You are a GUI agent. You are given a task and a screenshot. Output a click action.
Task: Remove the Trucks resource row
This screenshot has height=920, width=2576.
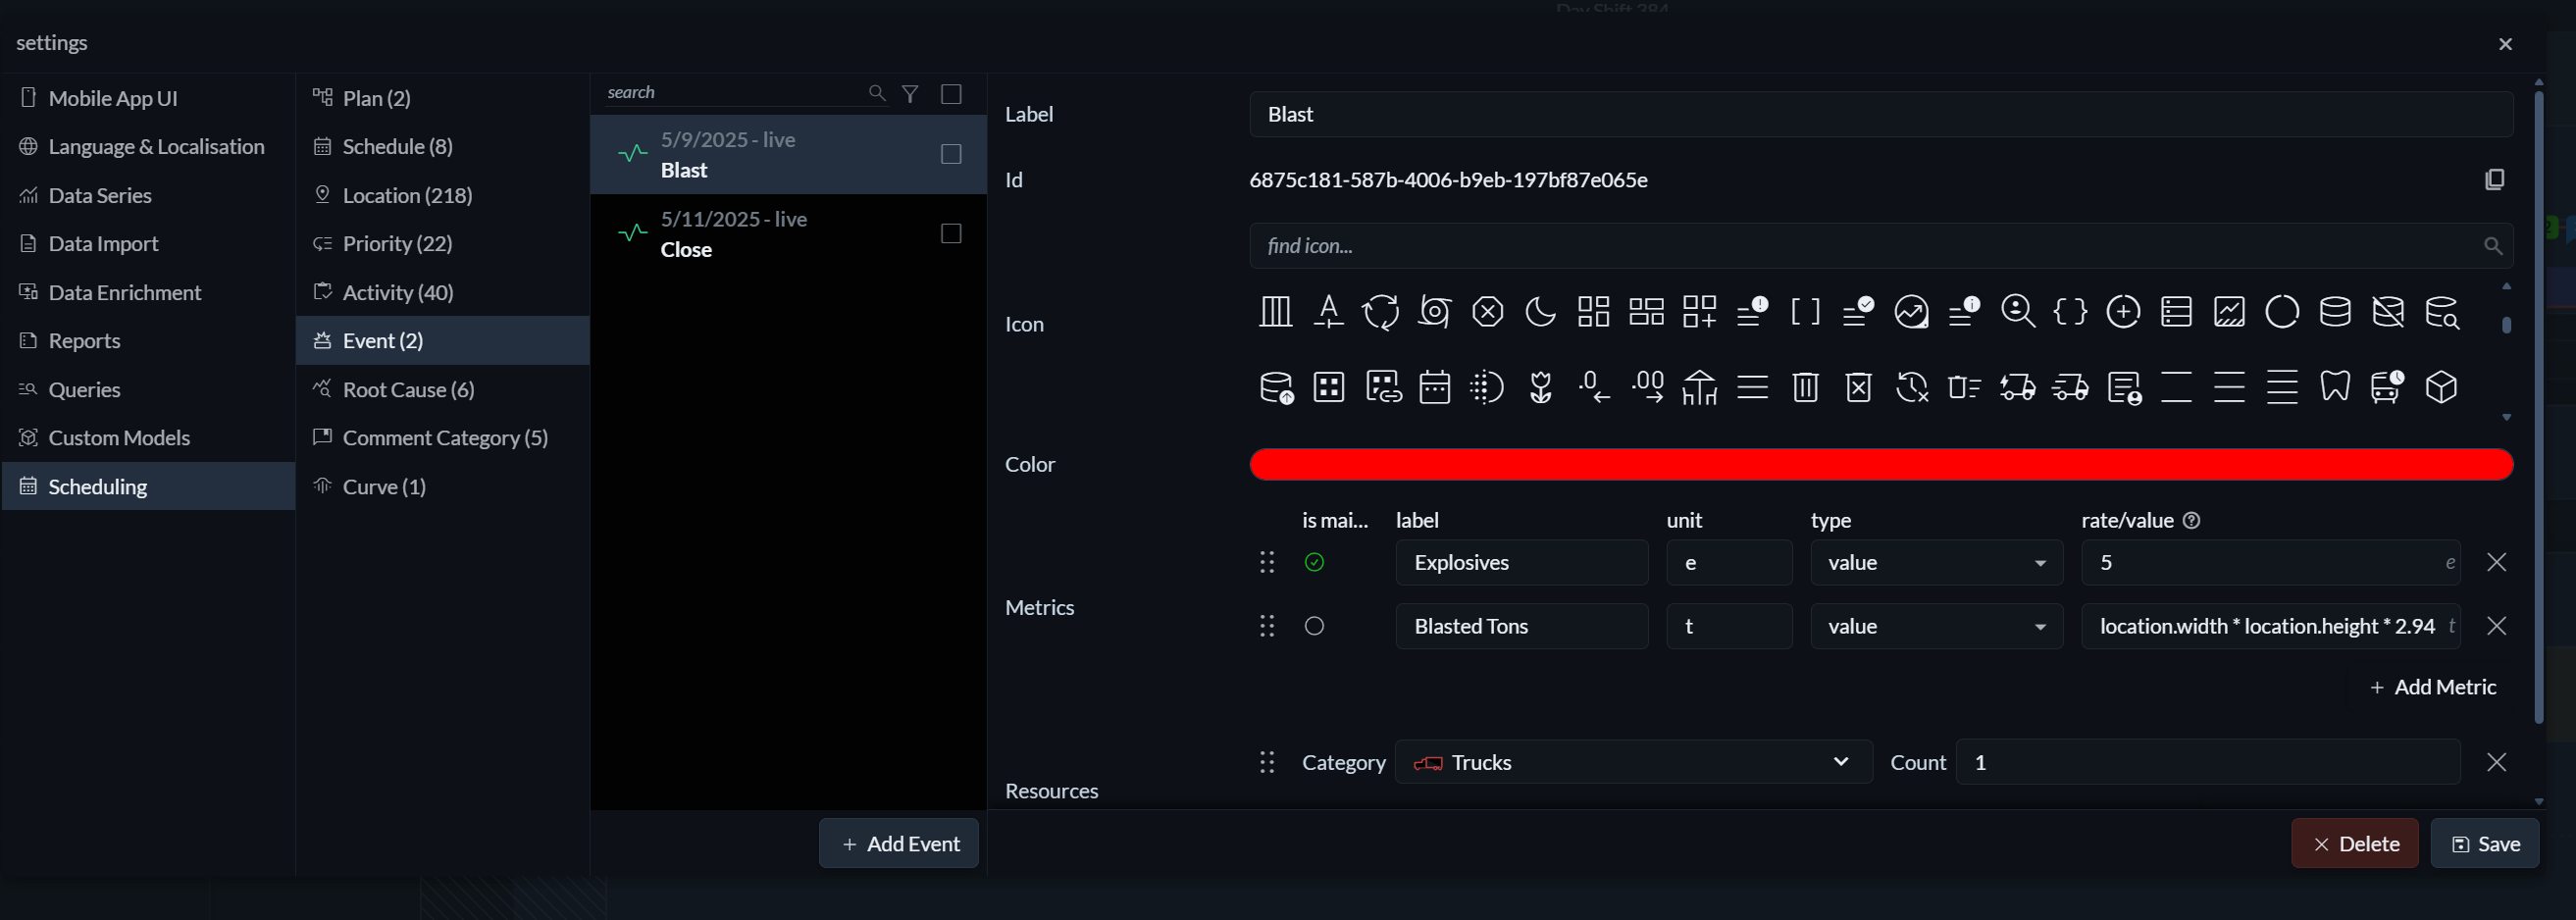pyautogui.click(x=2496, y=762)
